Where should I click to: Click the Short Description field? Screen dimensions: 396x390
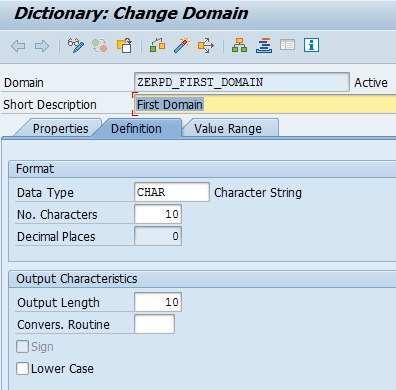[265, 104]
